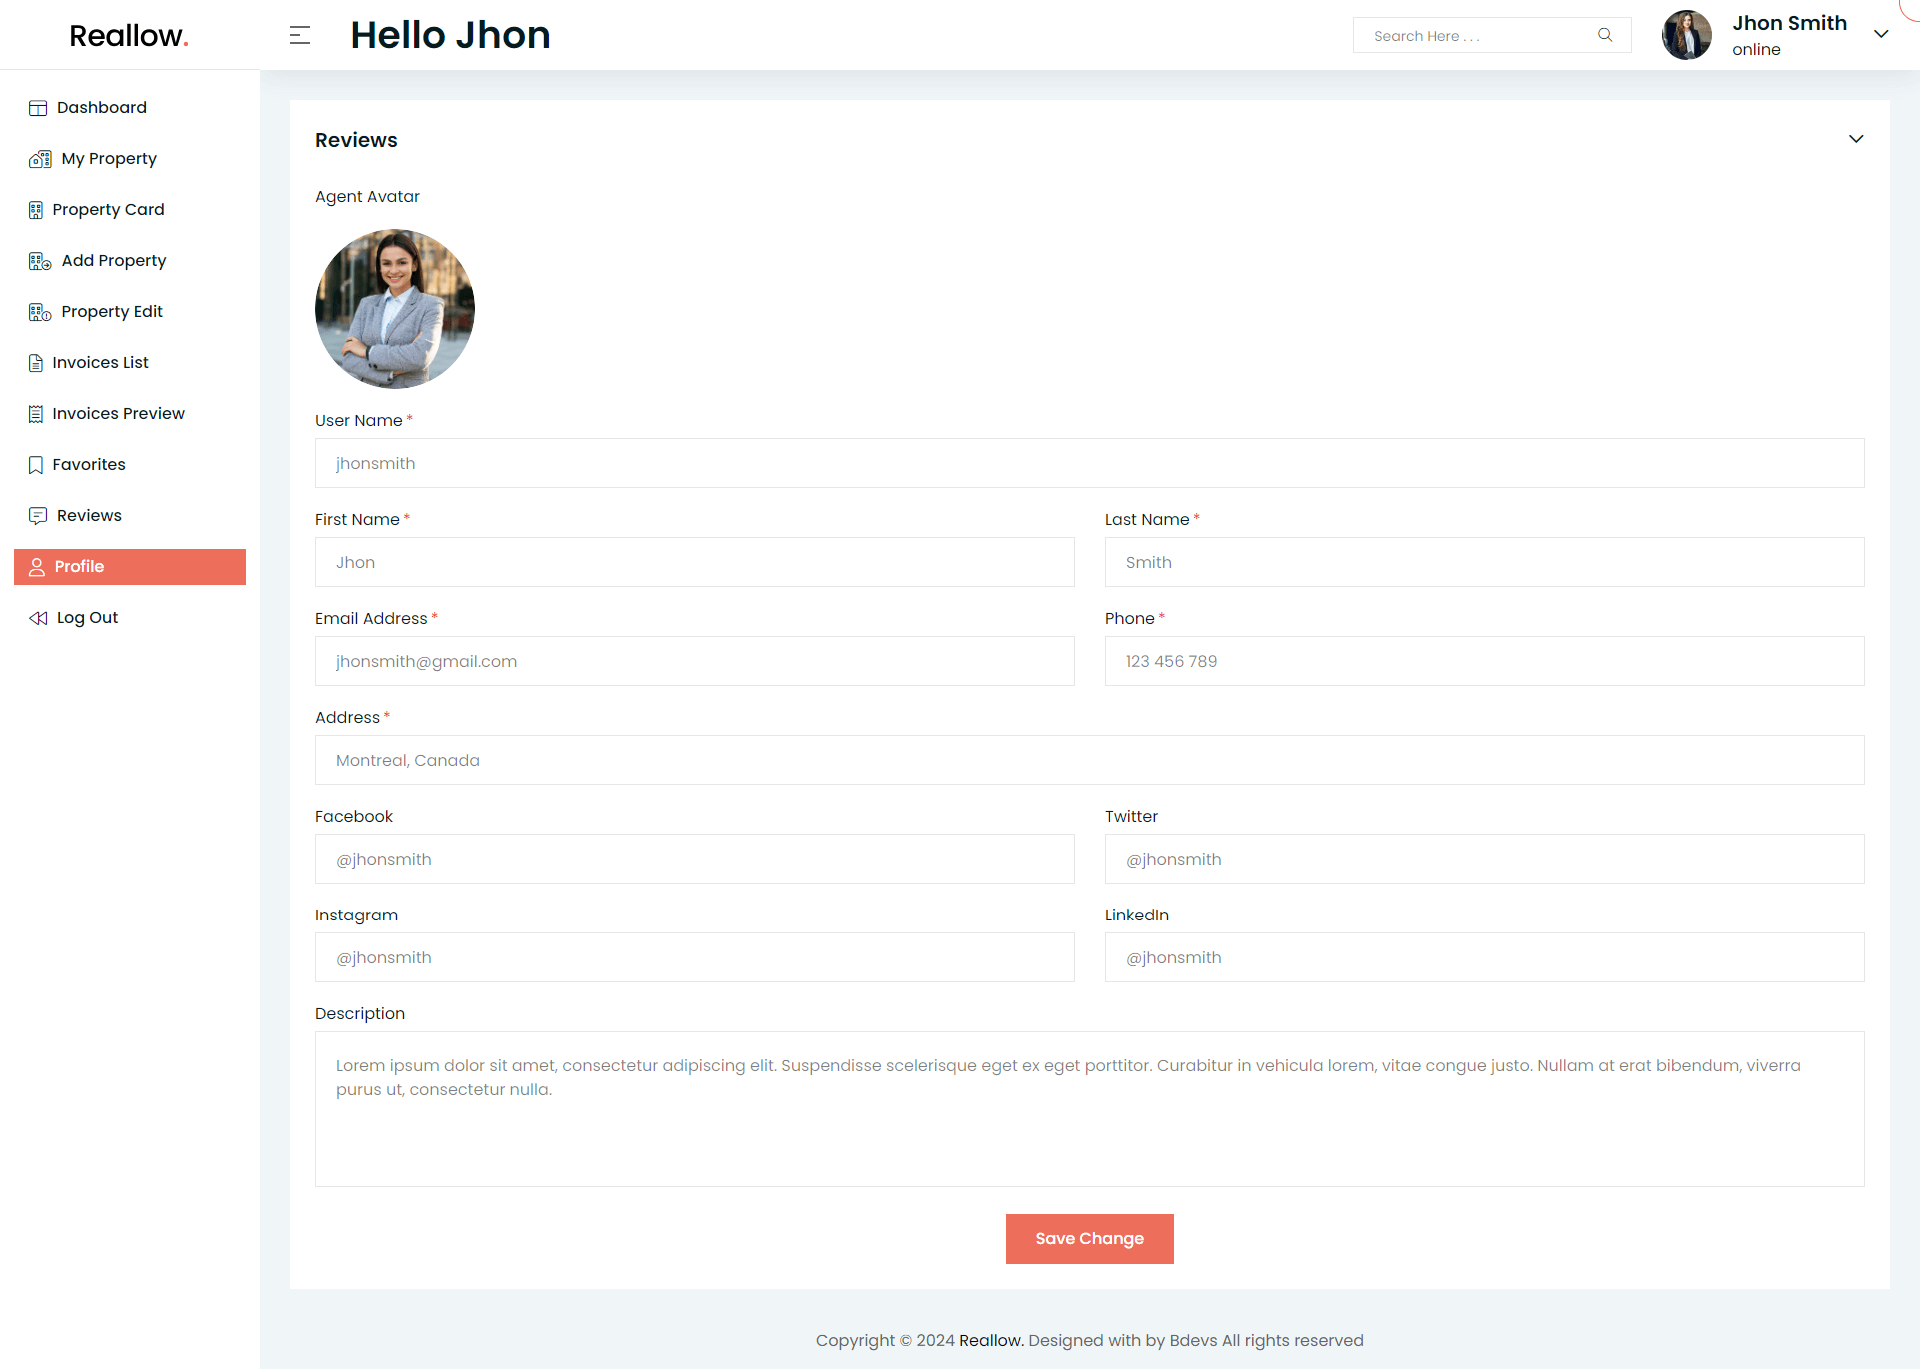Click the Hello Jhon heading

pyautogui.click(x=450, y=35)
